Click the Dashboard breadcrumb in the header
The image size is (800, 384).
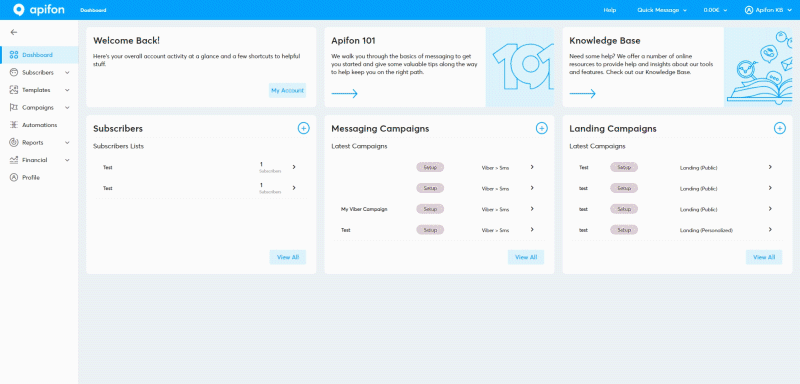click(93, 10)
